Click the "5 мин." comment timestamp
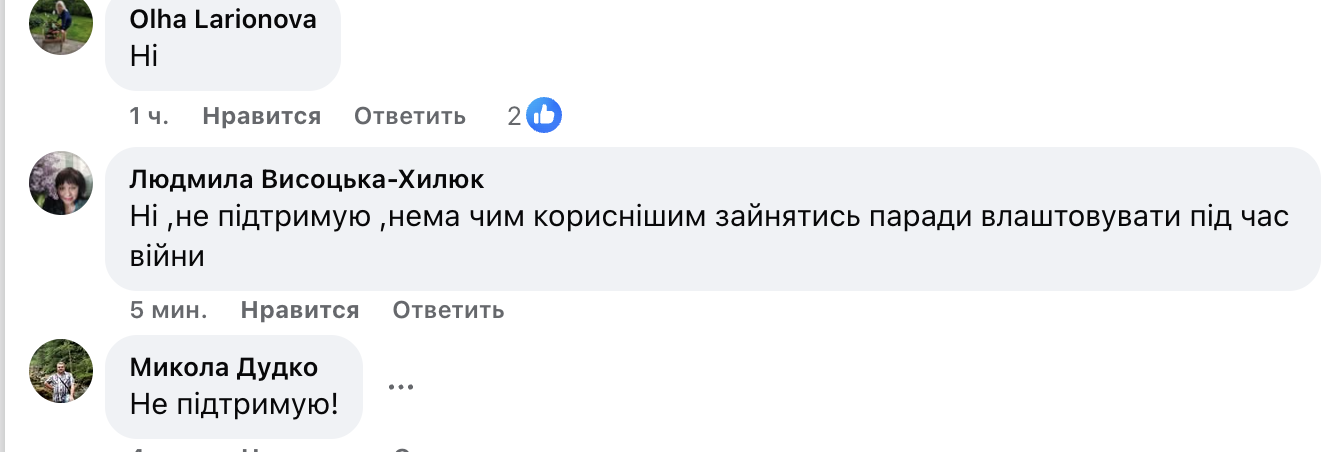1322x452 pixels. click(168, 310)
